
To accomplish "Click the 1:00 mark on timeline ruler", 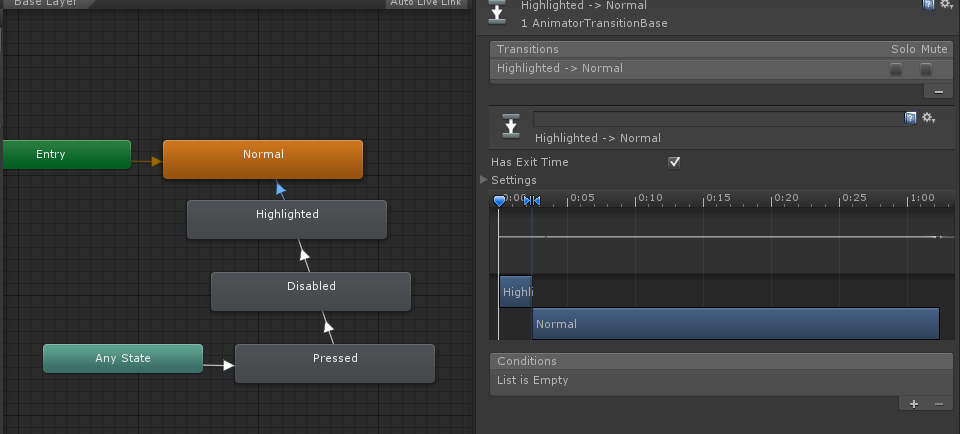I will pos(922,198).
